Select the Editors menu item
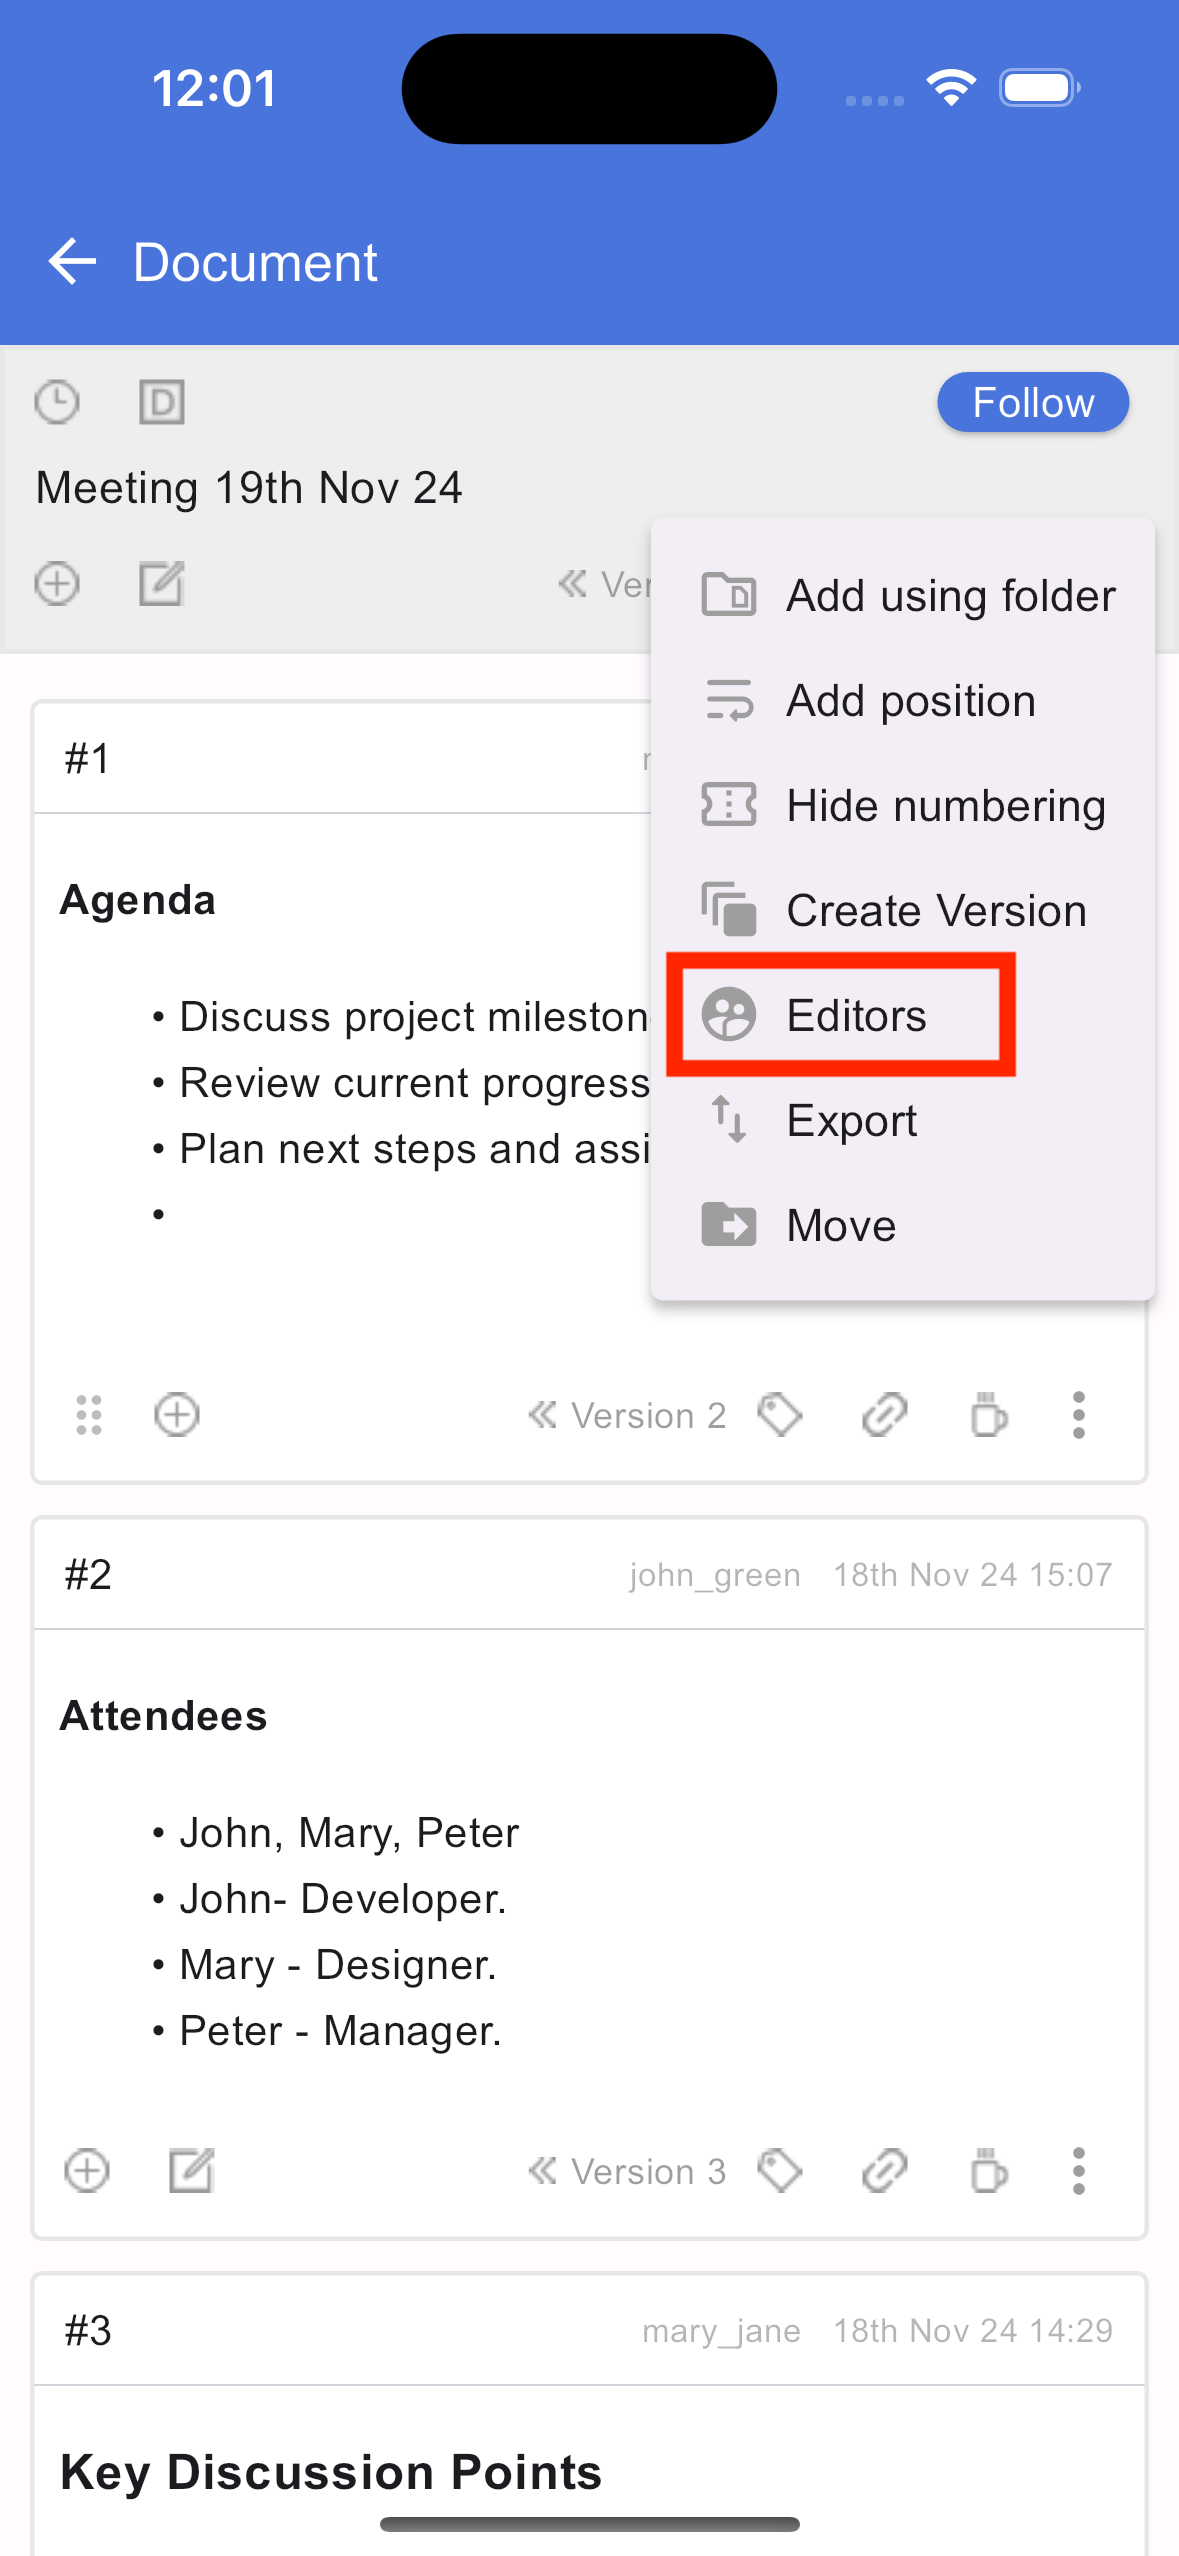This screenshot has width=1179, height=2556. click(x=903, y=1016)
